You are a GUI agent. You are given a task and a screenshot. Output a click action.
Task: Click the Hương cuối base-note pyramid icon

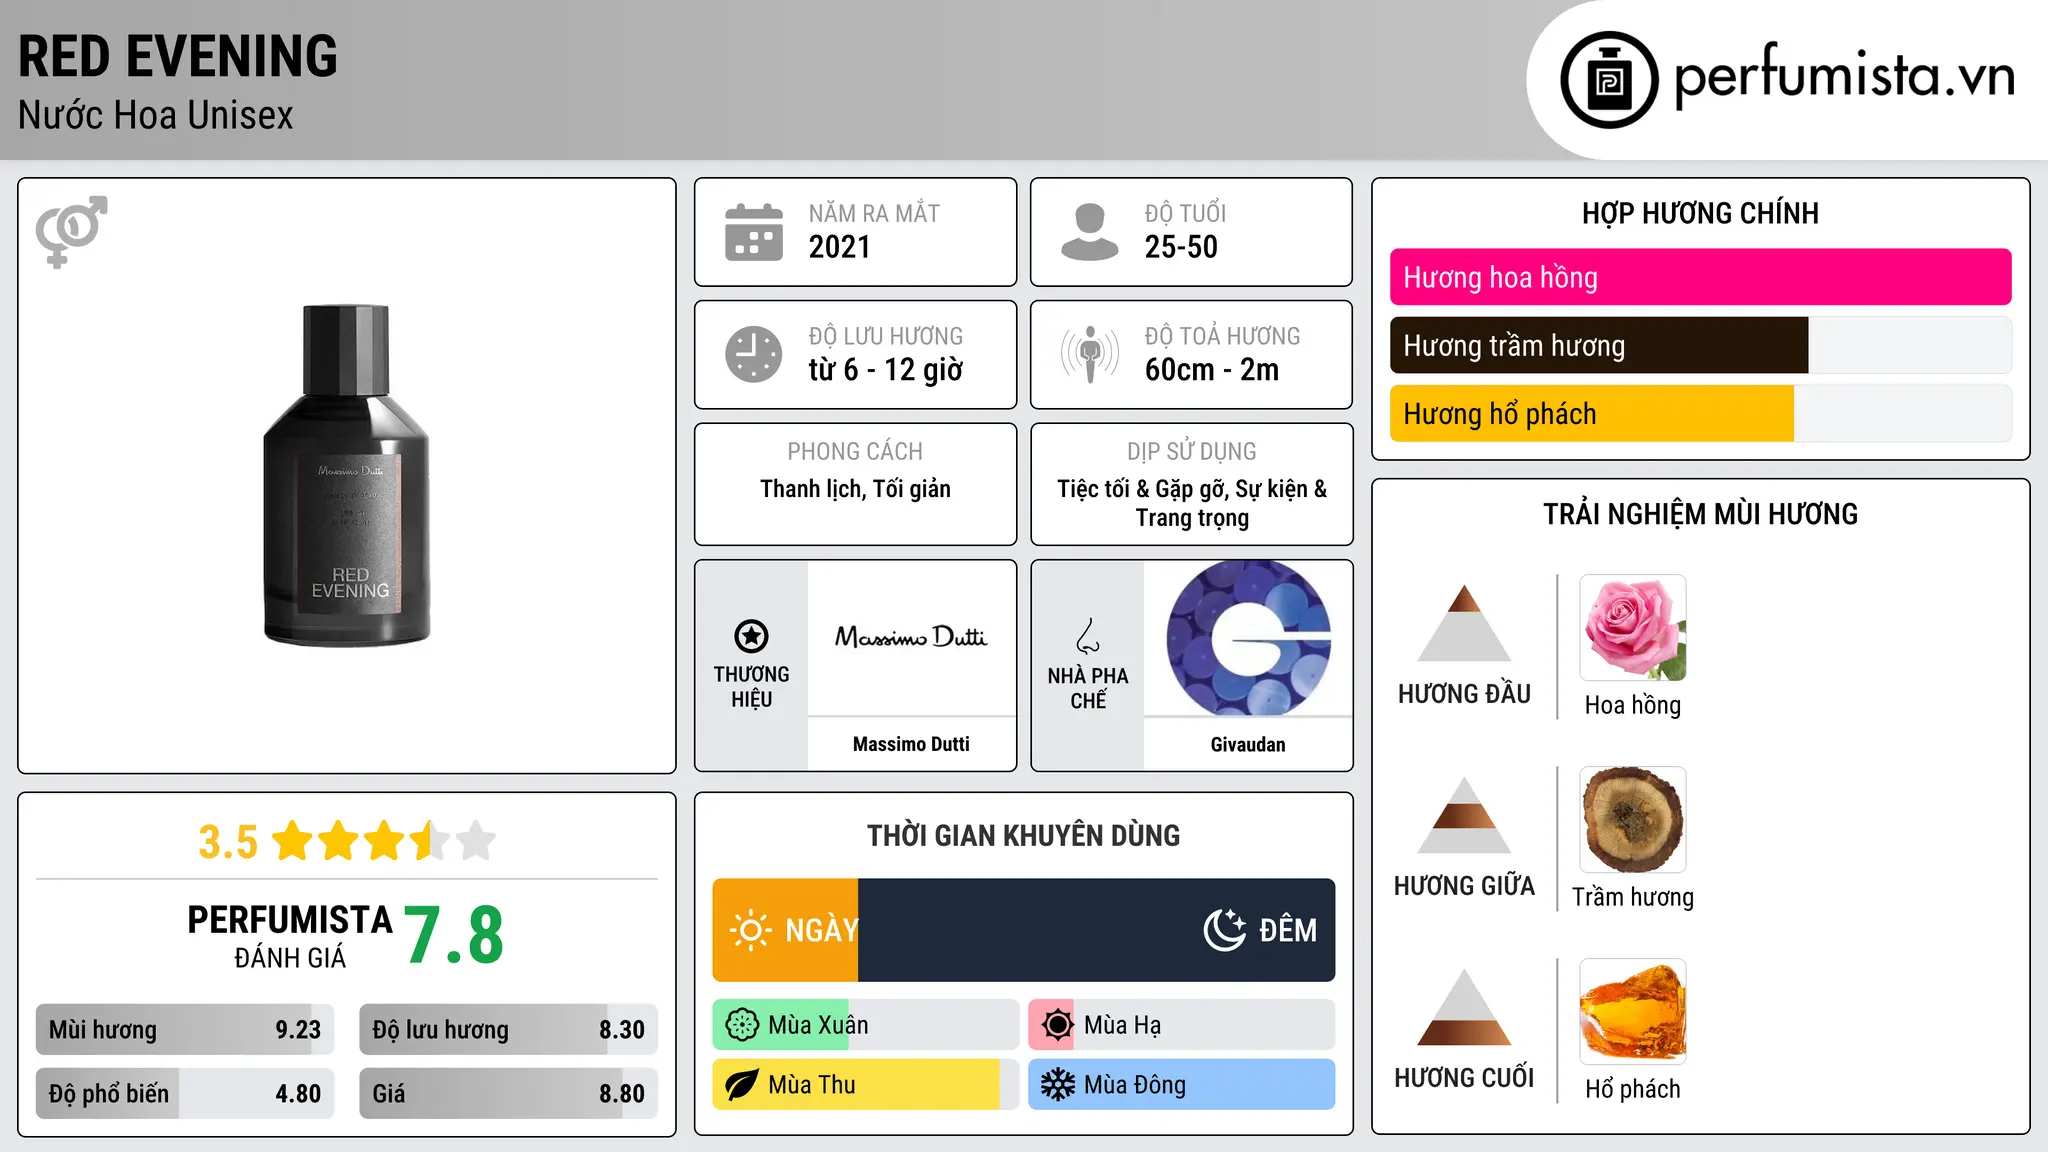(x=1464, y=1008)
